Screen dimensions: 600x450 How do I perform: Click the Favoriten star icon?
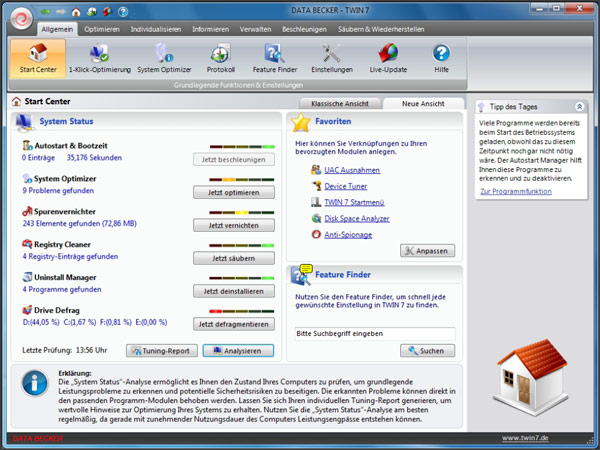point(301,122)
